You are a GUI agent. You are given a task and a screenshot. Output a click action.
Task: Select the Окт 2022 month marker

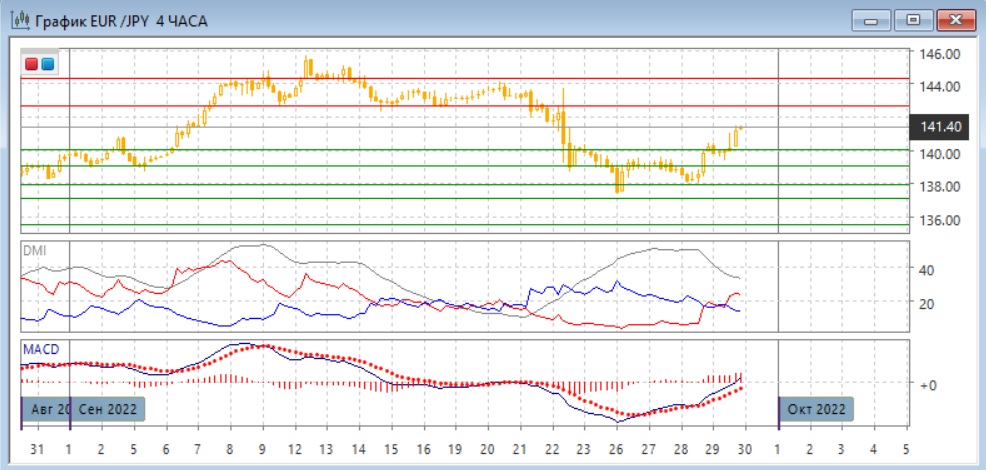pyautogui.click(x=816, y=409)
